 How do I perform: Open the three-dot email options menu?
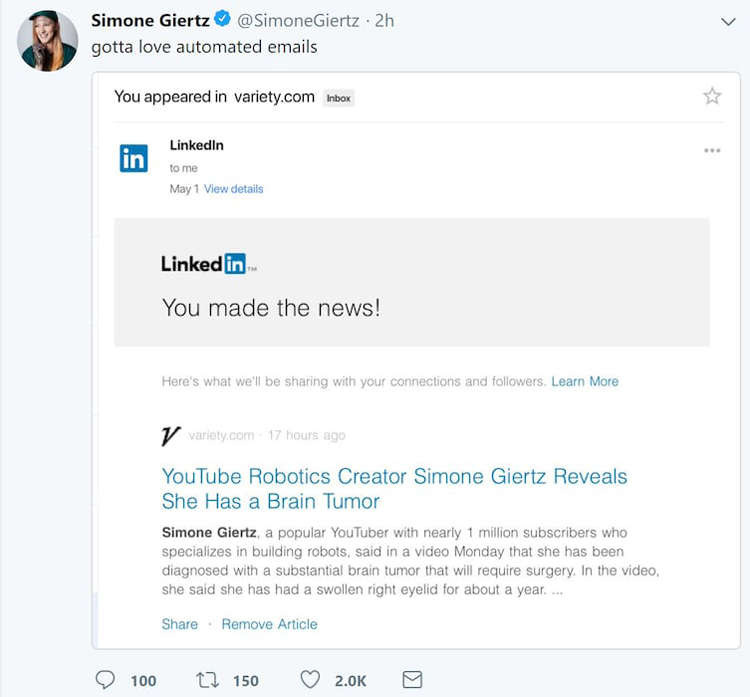[712, 151]
